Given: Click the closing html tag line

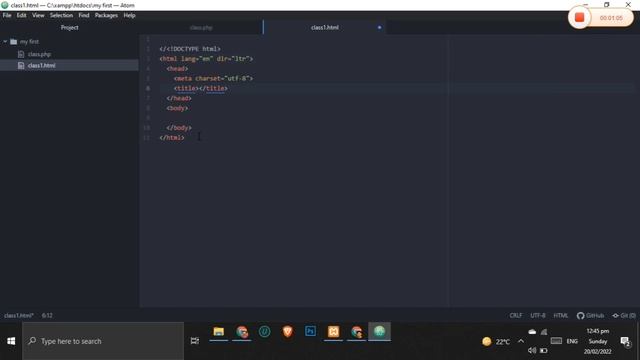Looking at the screenshot, I should pos(172,138).
